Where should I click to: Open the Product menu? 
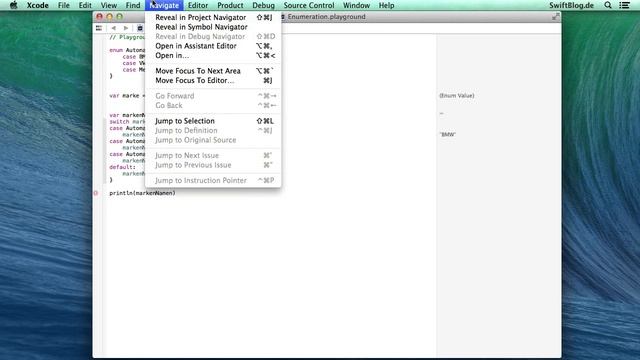(x=230, y=5)
